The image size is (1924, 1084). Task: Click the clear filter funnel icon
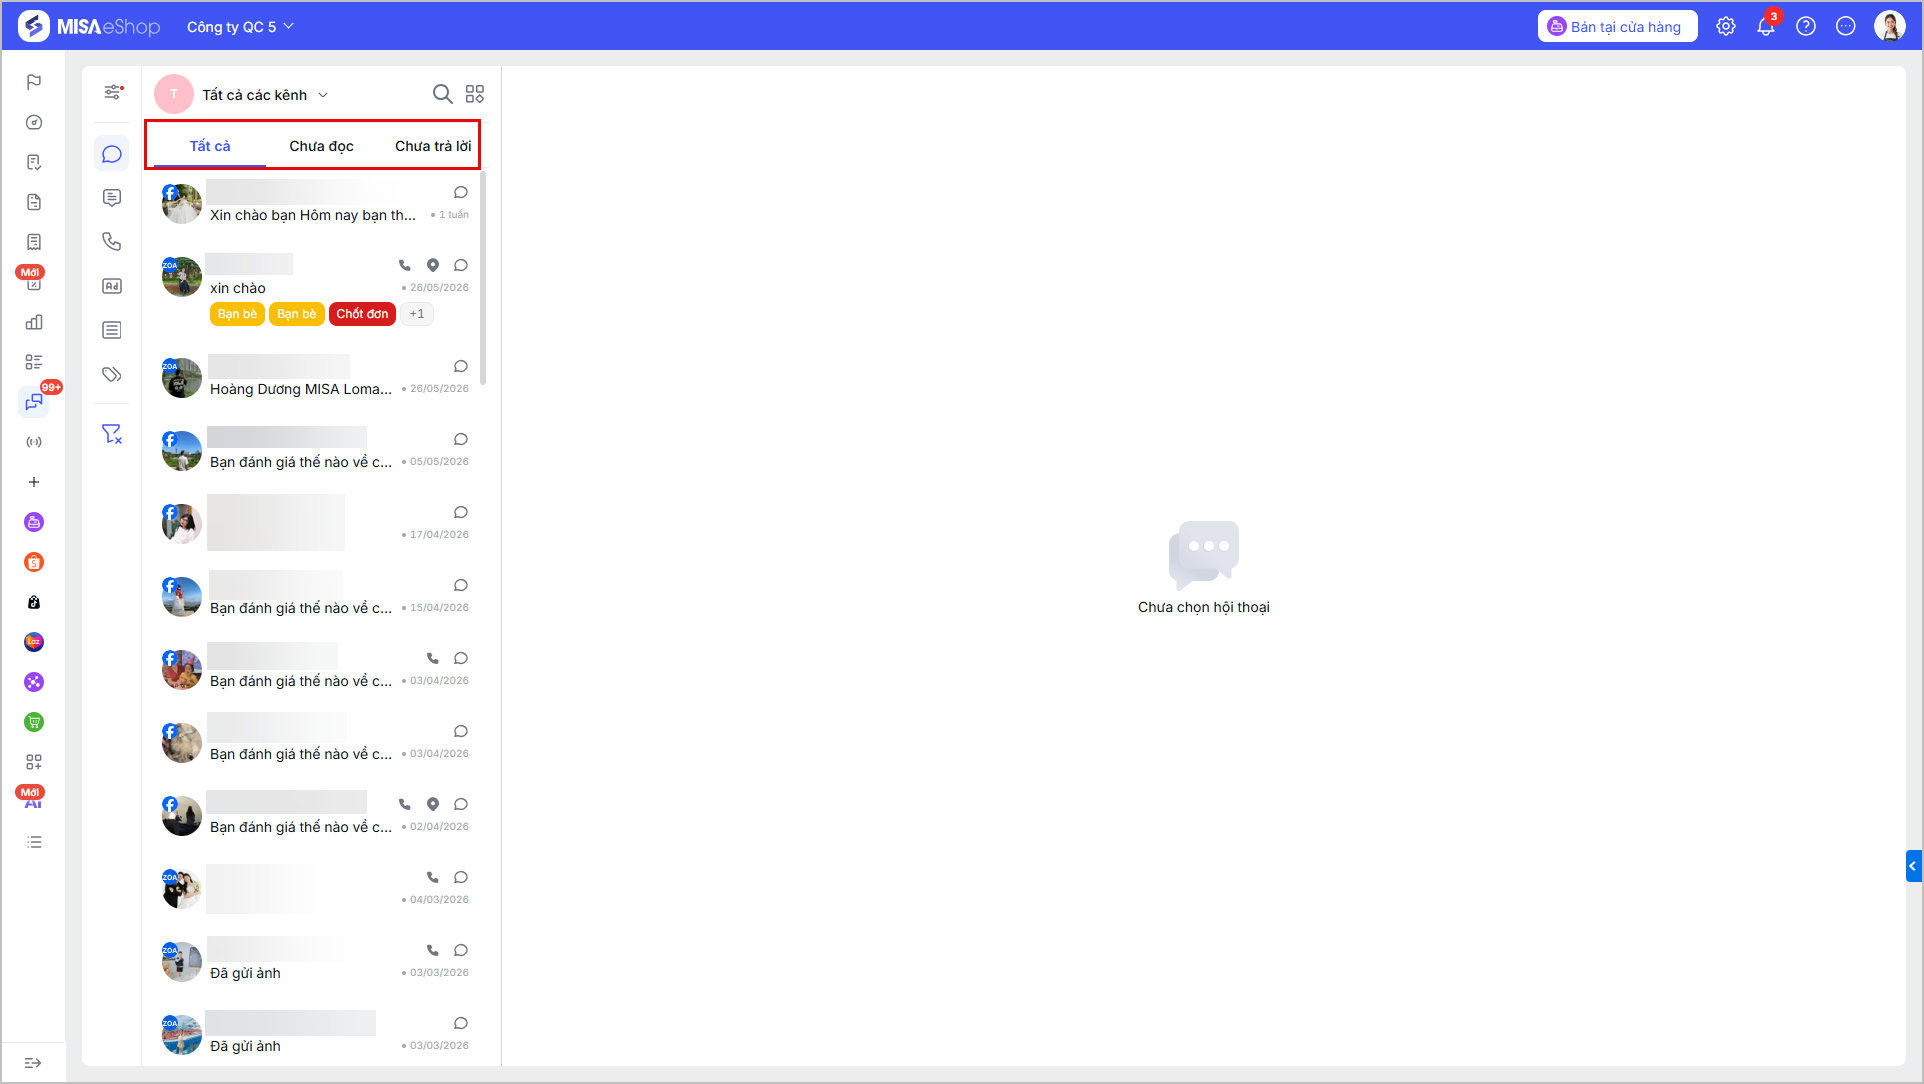click(112, 434)
